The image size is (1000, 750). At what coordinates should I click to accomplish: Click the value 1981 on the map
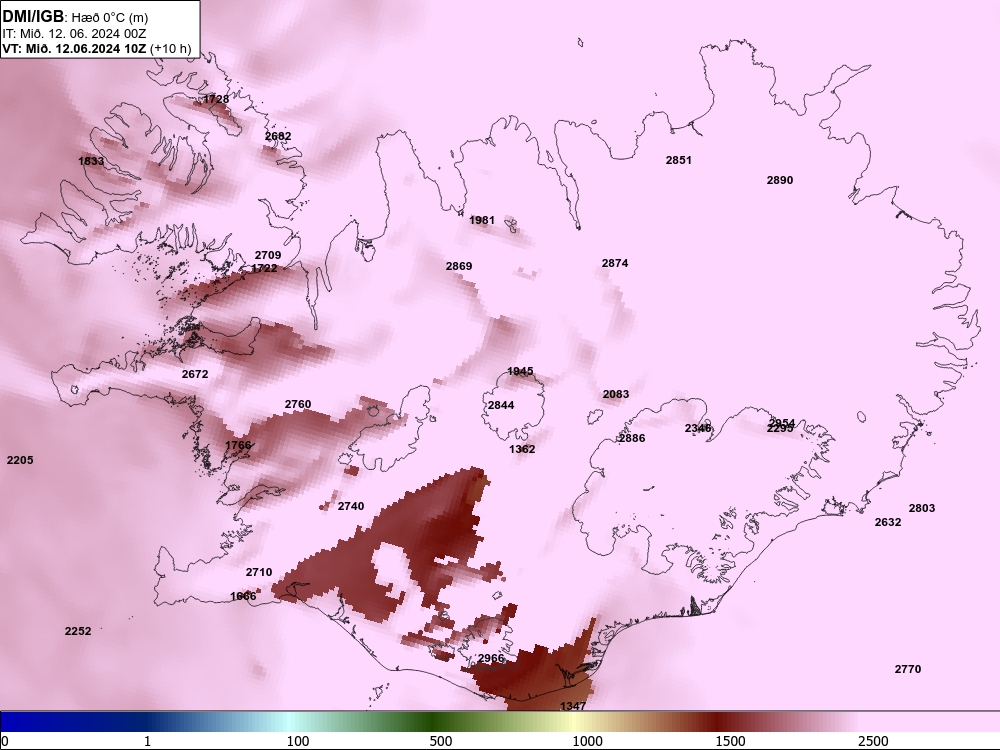(x=482, y=220)
